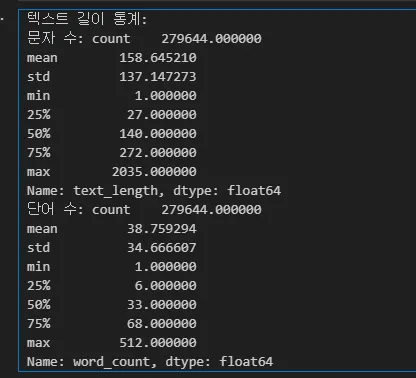The height and width of the screenshot is (378, 416).
Task: Click the 'max' label beside 512.000000
Action: point(39,343)
